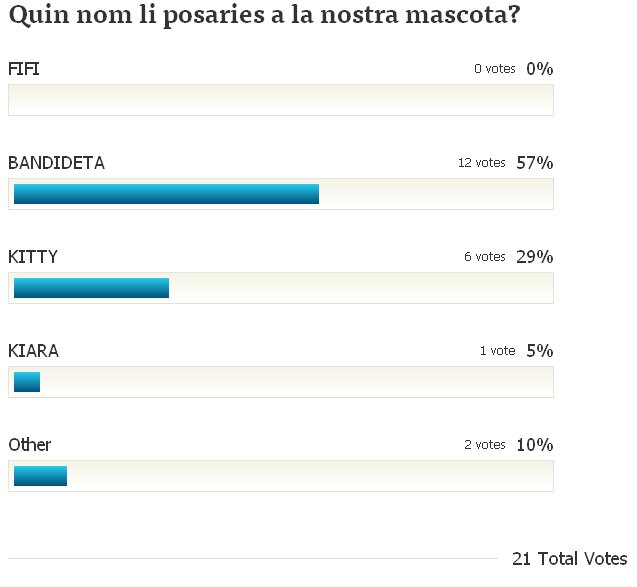Select the KIARA option label

[33, 351]
